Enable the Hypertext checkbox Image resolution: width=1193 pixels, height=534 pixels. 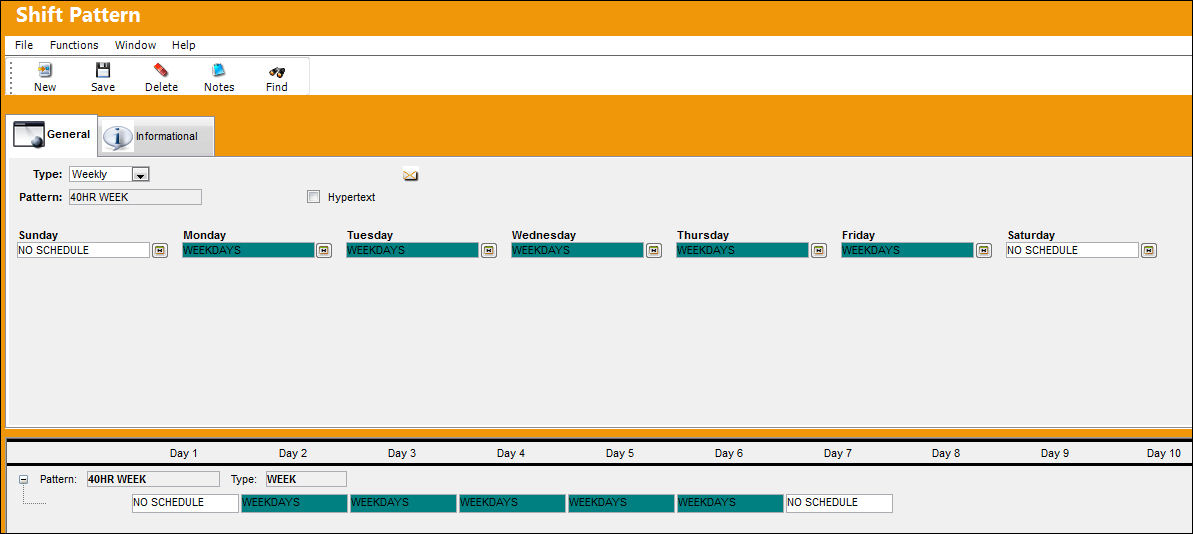tap(313, 197)
